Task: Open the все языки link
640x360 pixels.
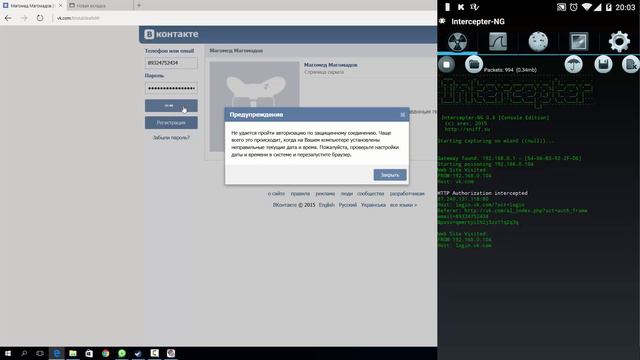Action: tap(403, 205)
